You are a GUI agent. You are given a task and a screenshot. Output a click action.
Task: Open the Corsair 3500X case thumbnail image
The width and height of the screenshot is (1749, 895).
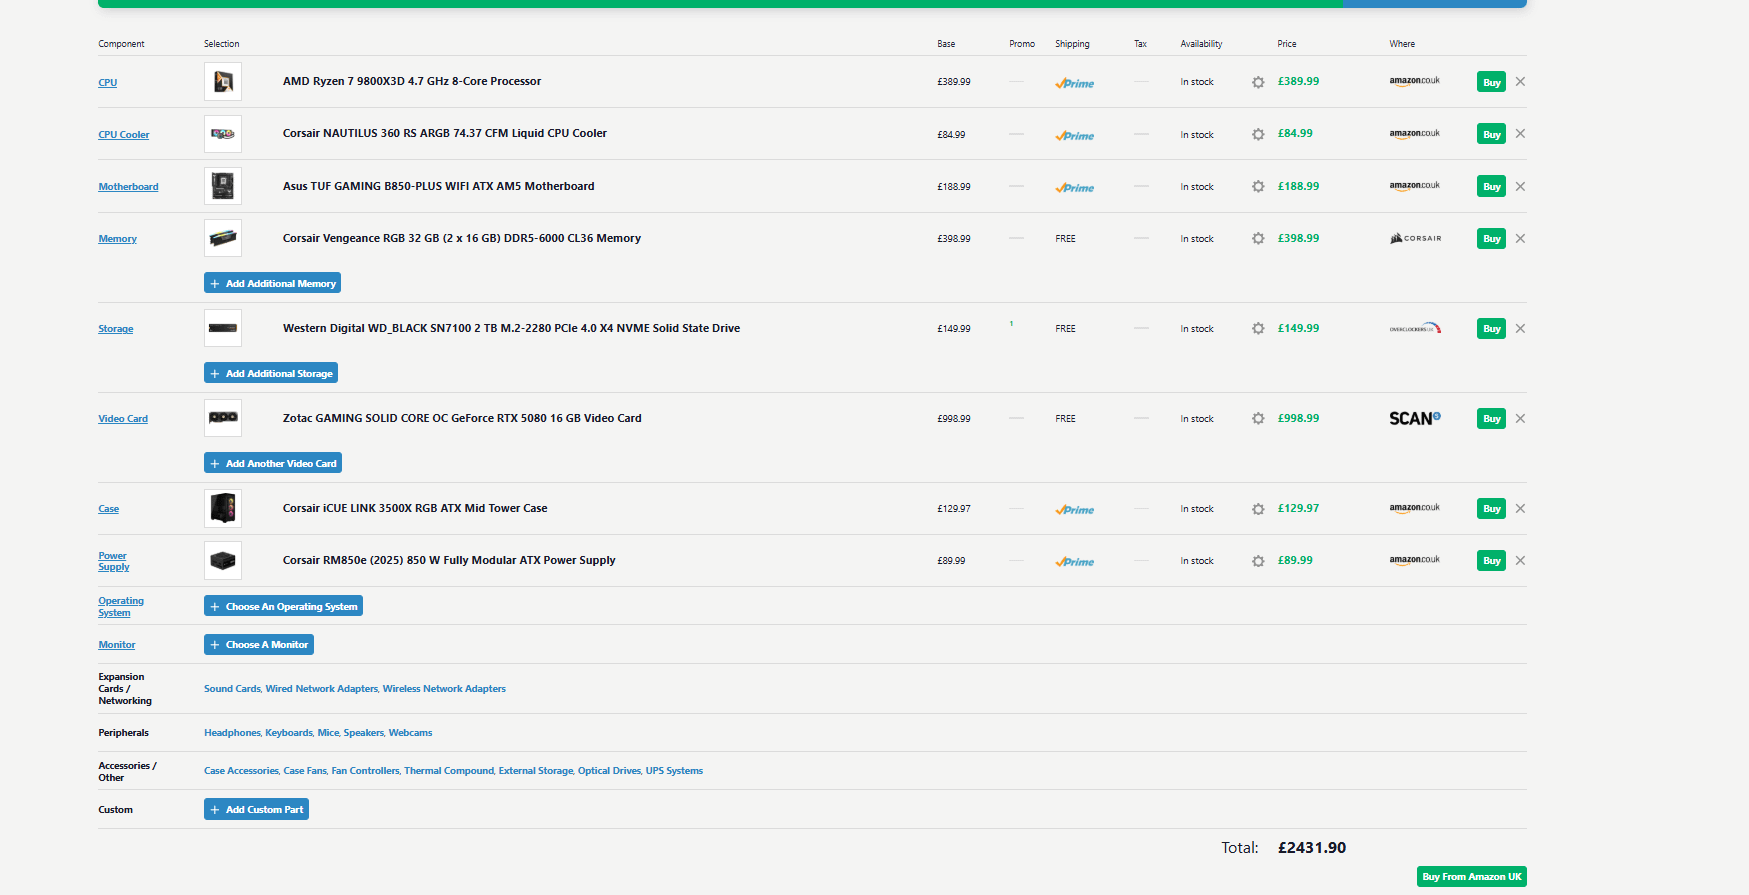223,508
